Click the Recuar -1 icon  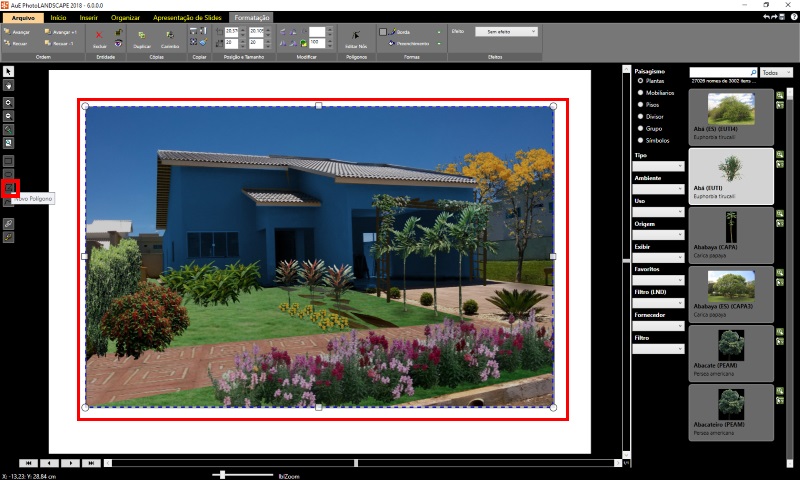(x=48, y=43)
